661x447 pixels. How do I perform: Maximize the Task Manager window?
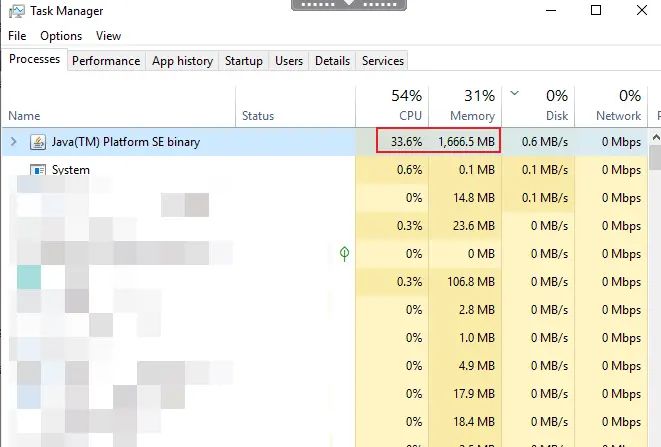click(x=596, y=11)
